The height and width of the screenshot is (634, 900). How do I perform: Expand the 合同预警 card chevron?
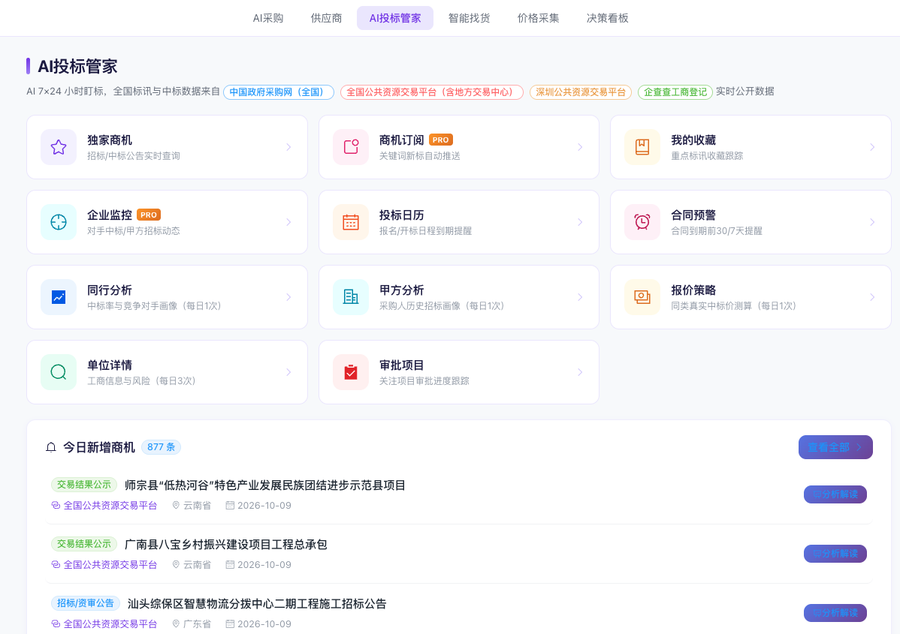872,222
